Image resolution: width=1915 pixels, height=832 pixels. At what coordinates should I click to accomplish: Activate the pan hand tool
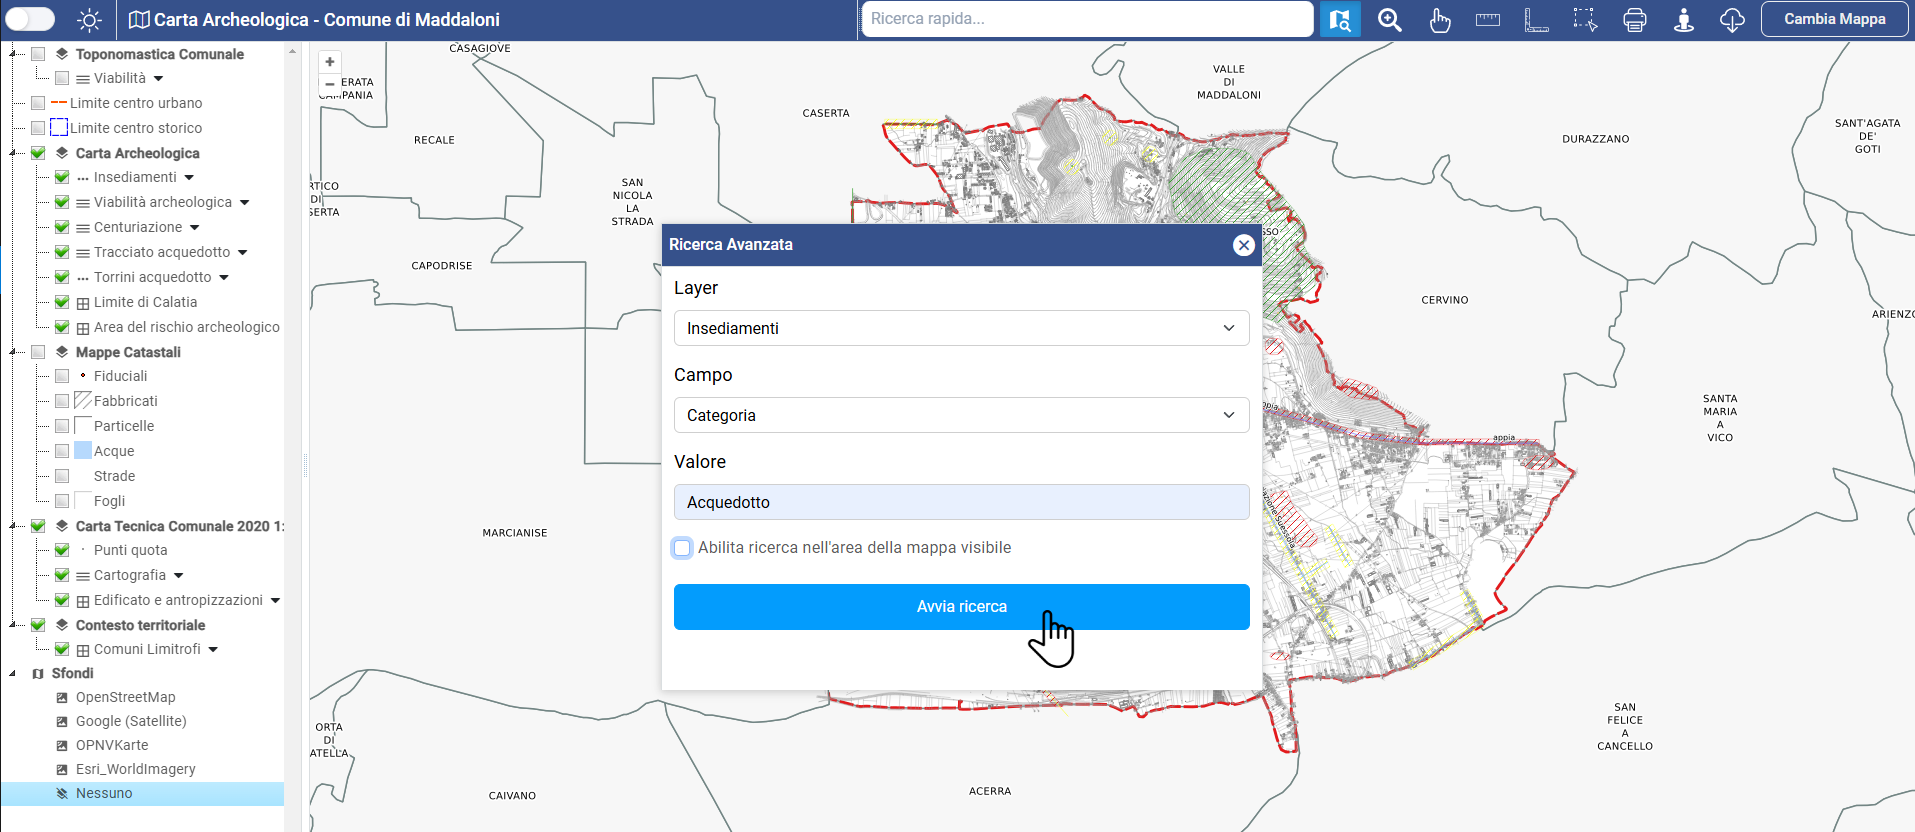(1439, 20)
